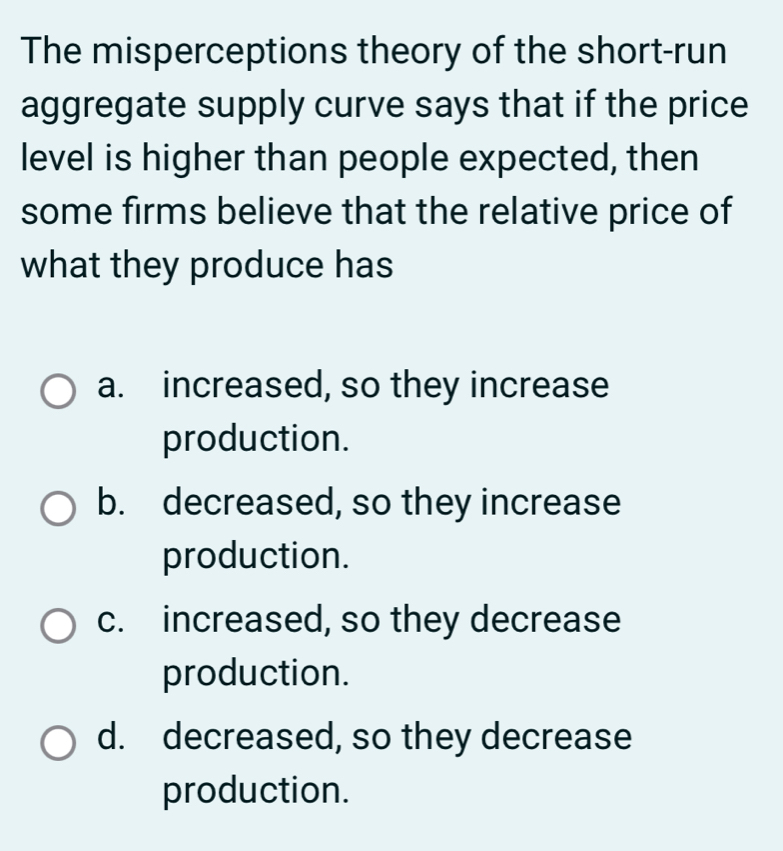The width and height of the screenshot is (783, 851).
Task: Click the answer text "decreased, so they increase"
Action: click(391, 502)
